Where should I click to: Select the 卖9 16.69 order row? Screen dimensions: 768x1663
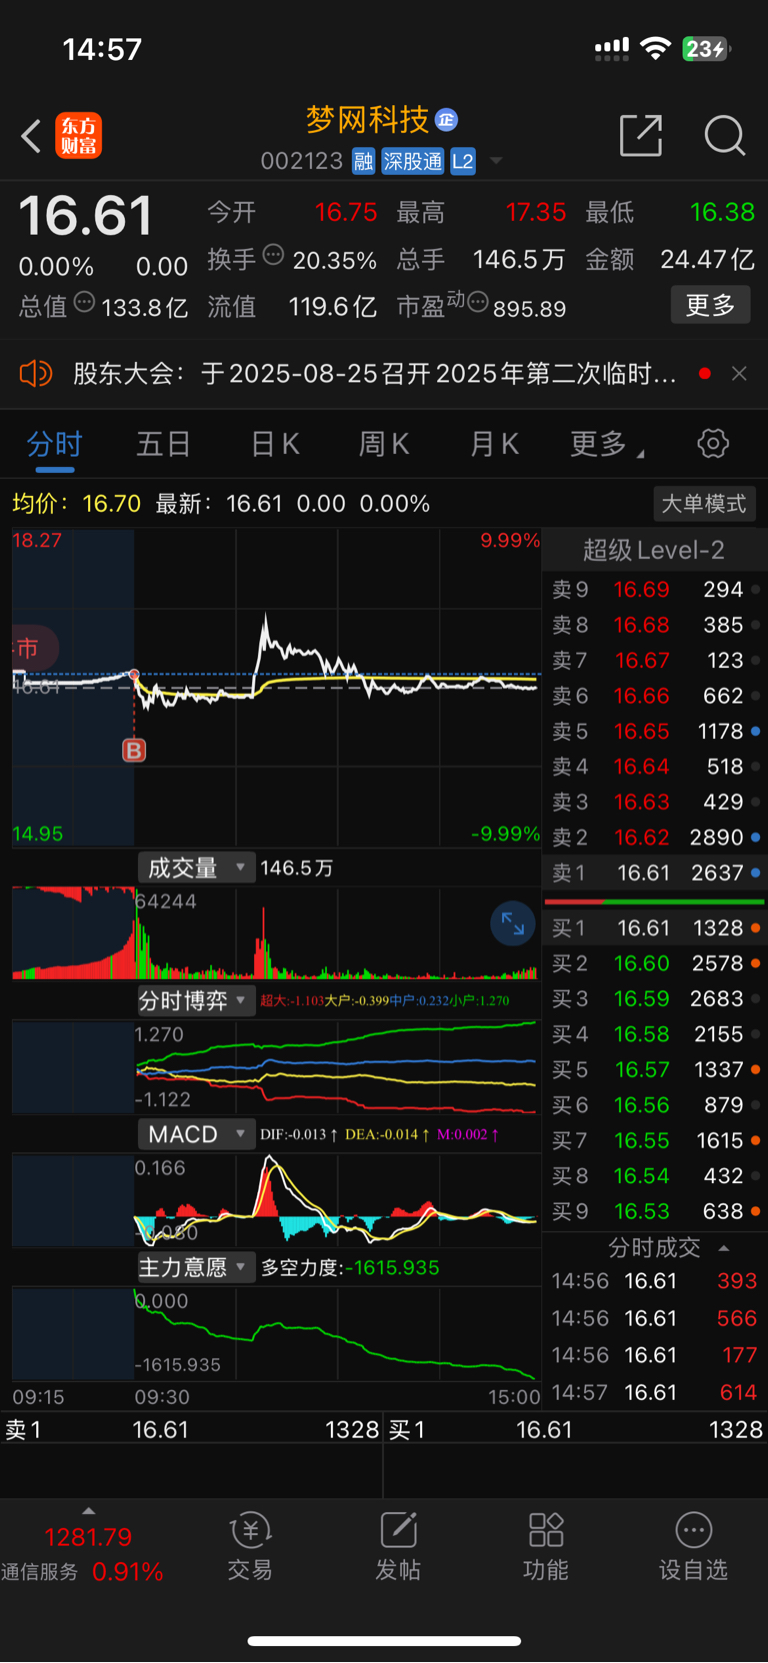[655, 590]
